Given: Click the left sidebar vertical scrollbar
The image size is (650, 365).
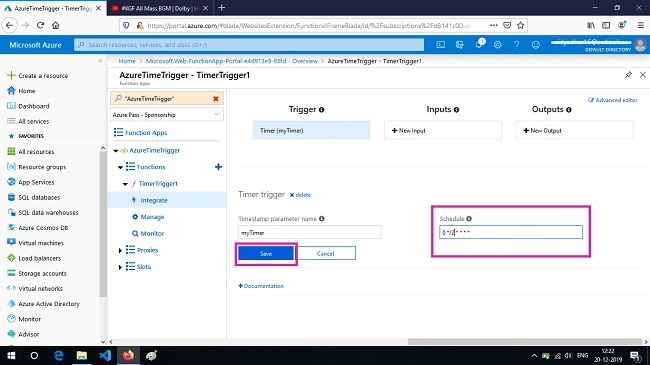Looking at the screenshot, I should pos(102,224).
